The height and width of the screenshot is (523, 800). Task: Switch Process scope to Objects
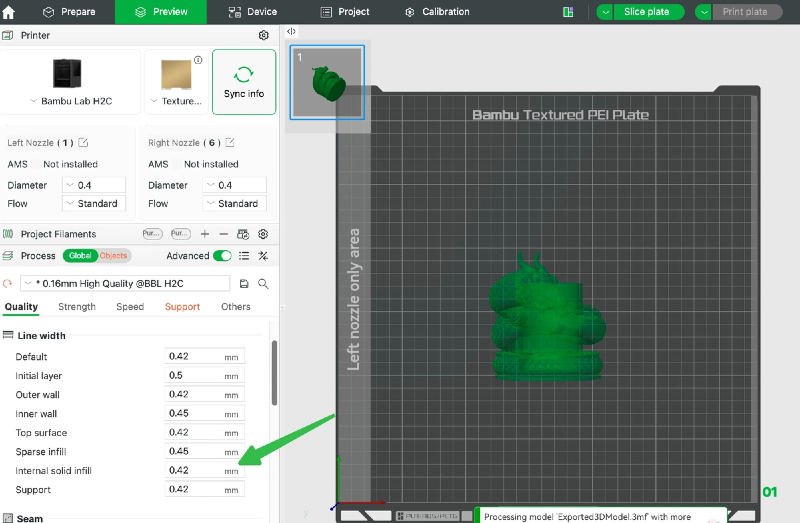pyautogui.click(x=113, y=256)
